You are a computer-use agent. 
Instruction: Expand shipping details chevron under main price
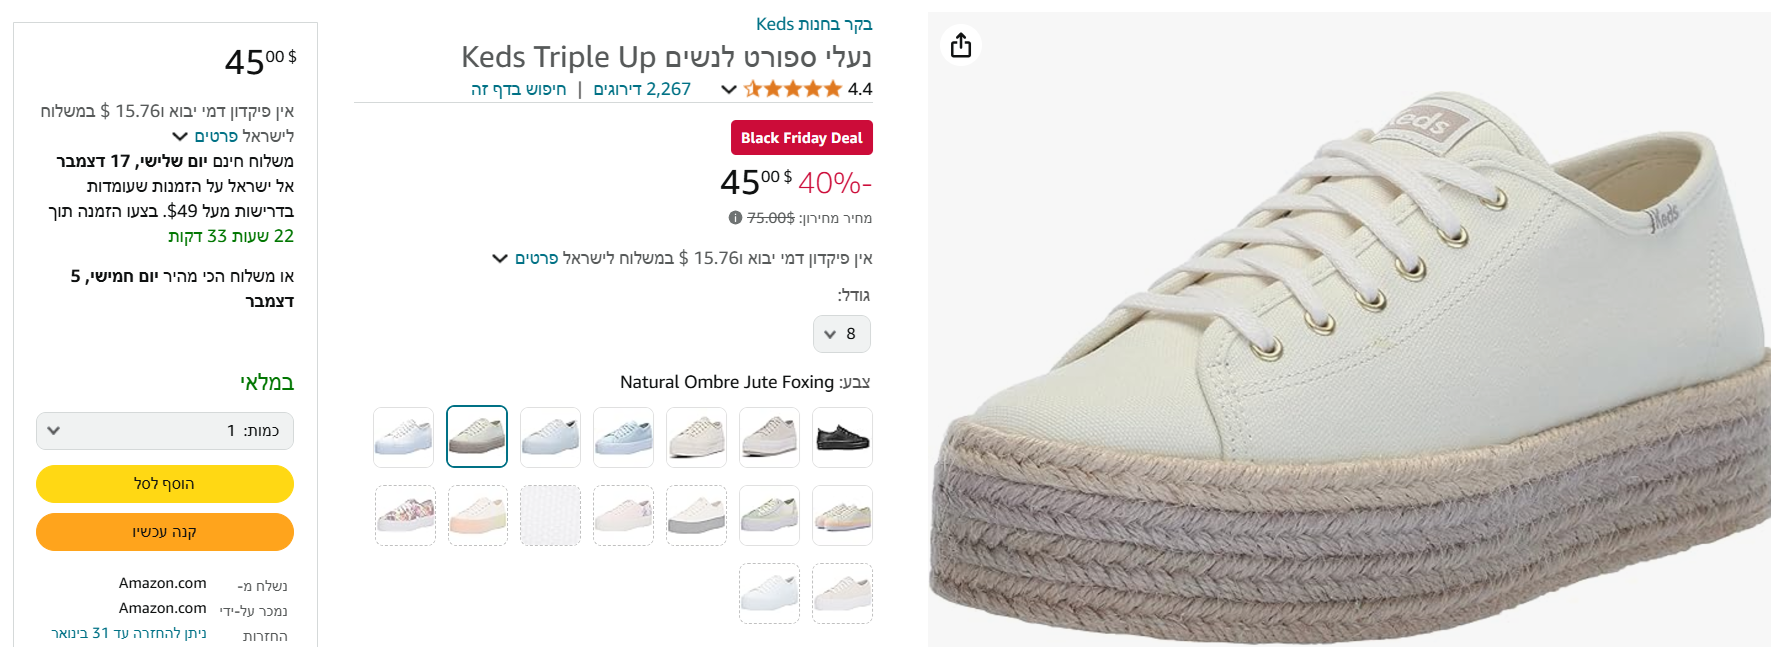(x=500, y=259)
